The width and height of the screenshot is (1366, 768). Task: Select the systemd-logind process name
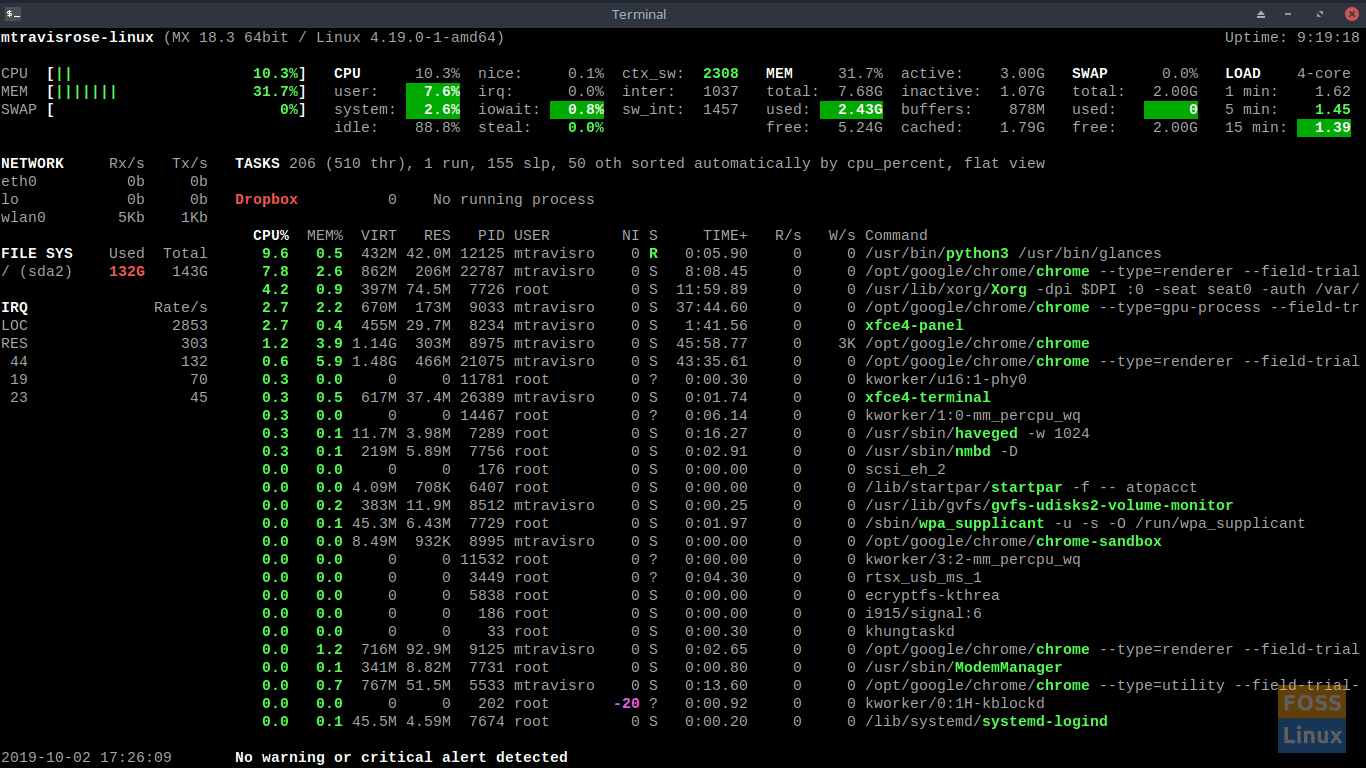(x=1044, y=722)
